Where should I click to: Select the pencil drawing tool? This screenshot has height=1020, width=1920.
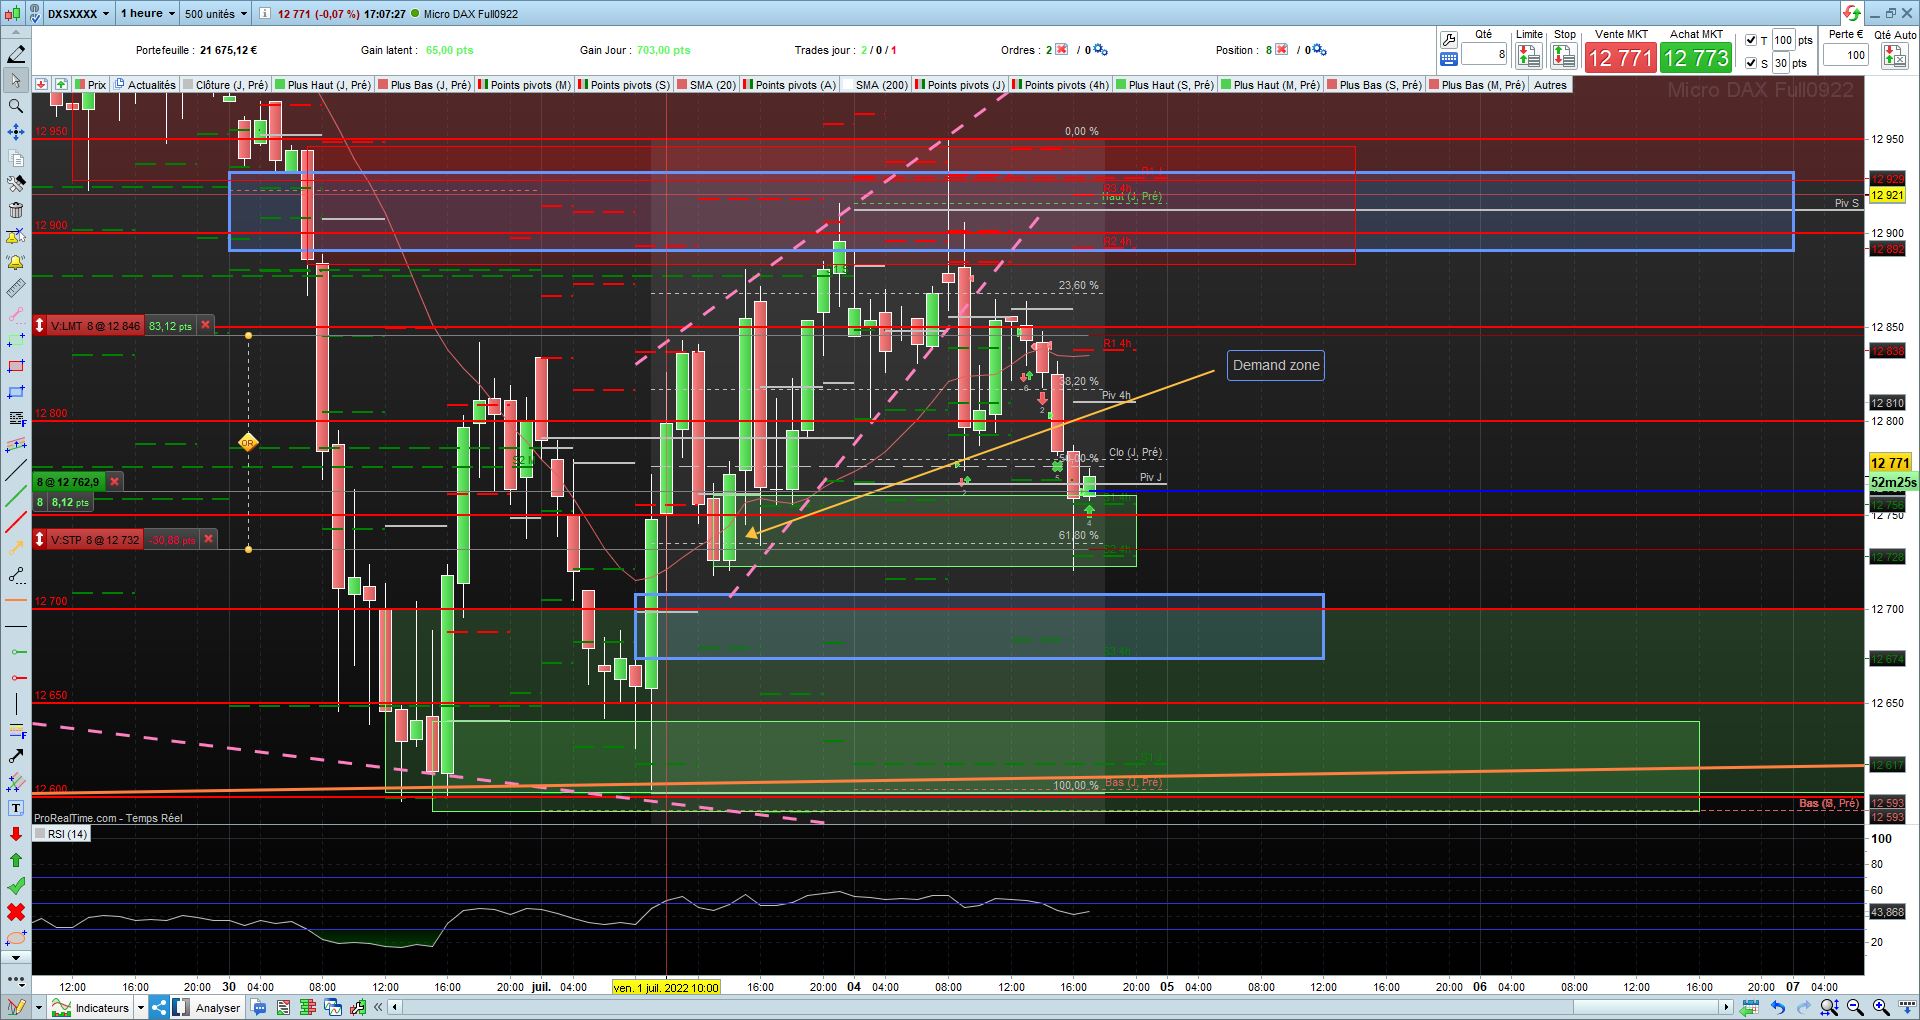click(x=16, y=54)
